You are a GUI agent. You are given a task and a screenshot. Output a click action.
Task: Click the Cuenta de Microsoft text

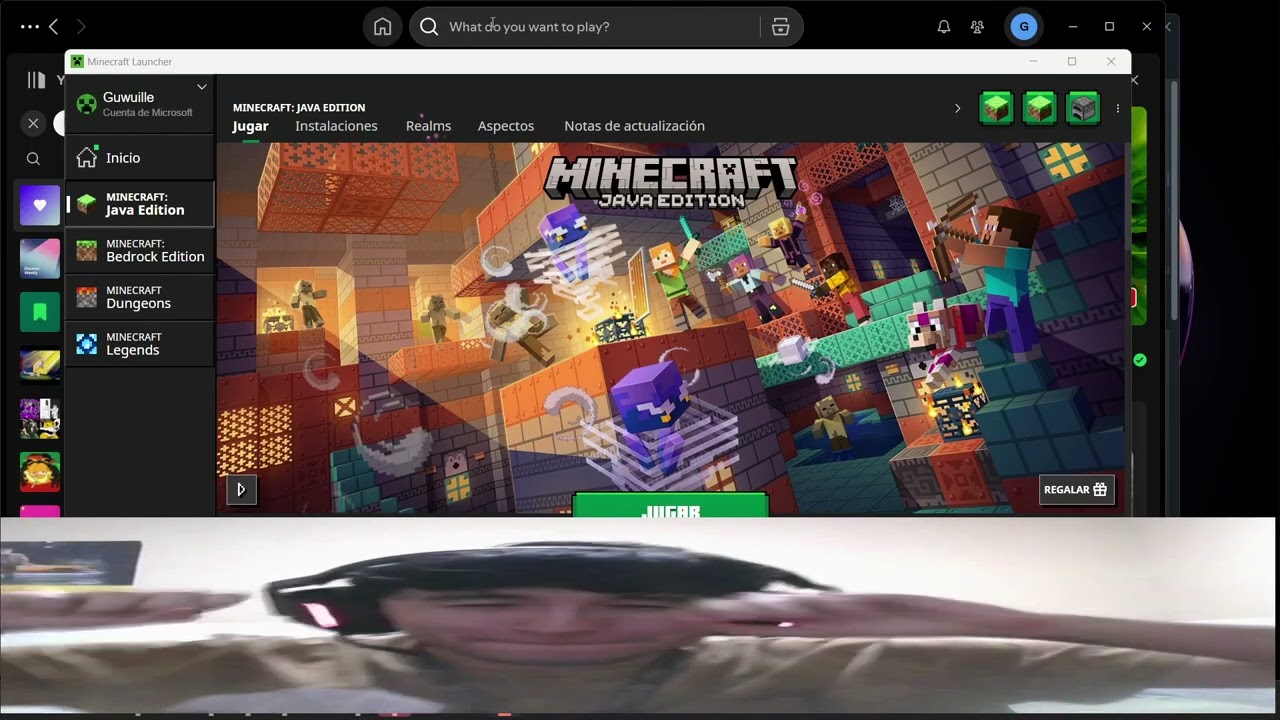(147, 113)
